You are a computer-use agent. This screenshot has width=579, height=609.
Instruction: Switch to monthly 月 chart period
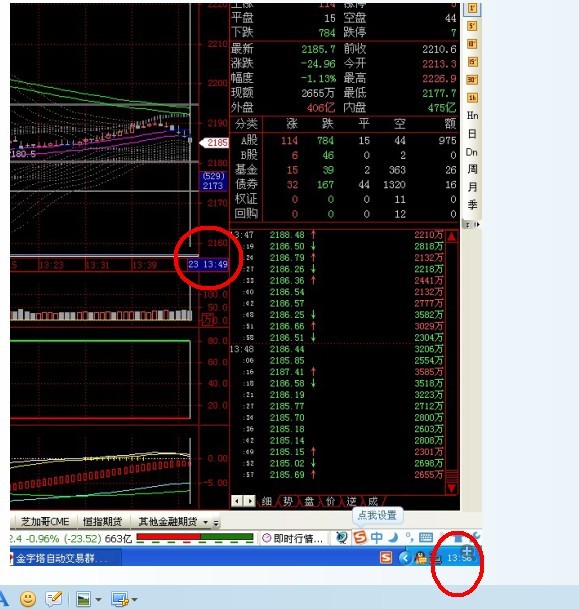point(472,187)
